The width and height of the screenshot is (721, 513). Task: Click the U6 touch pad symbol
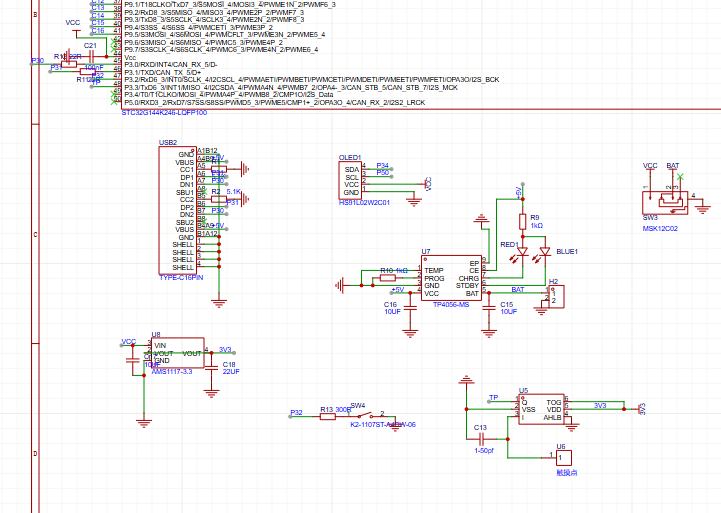click(565, 458)
